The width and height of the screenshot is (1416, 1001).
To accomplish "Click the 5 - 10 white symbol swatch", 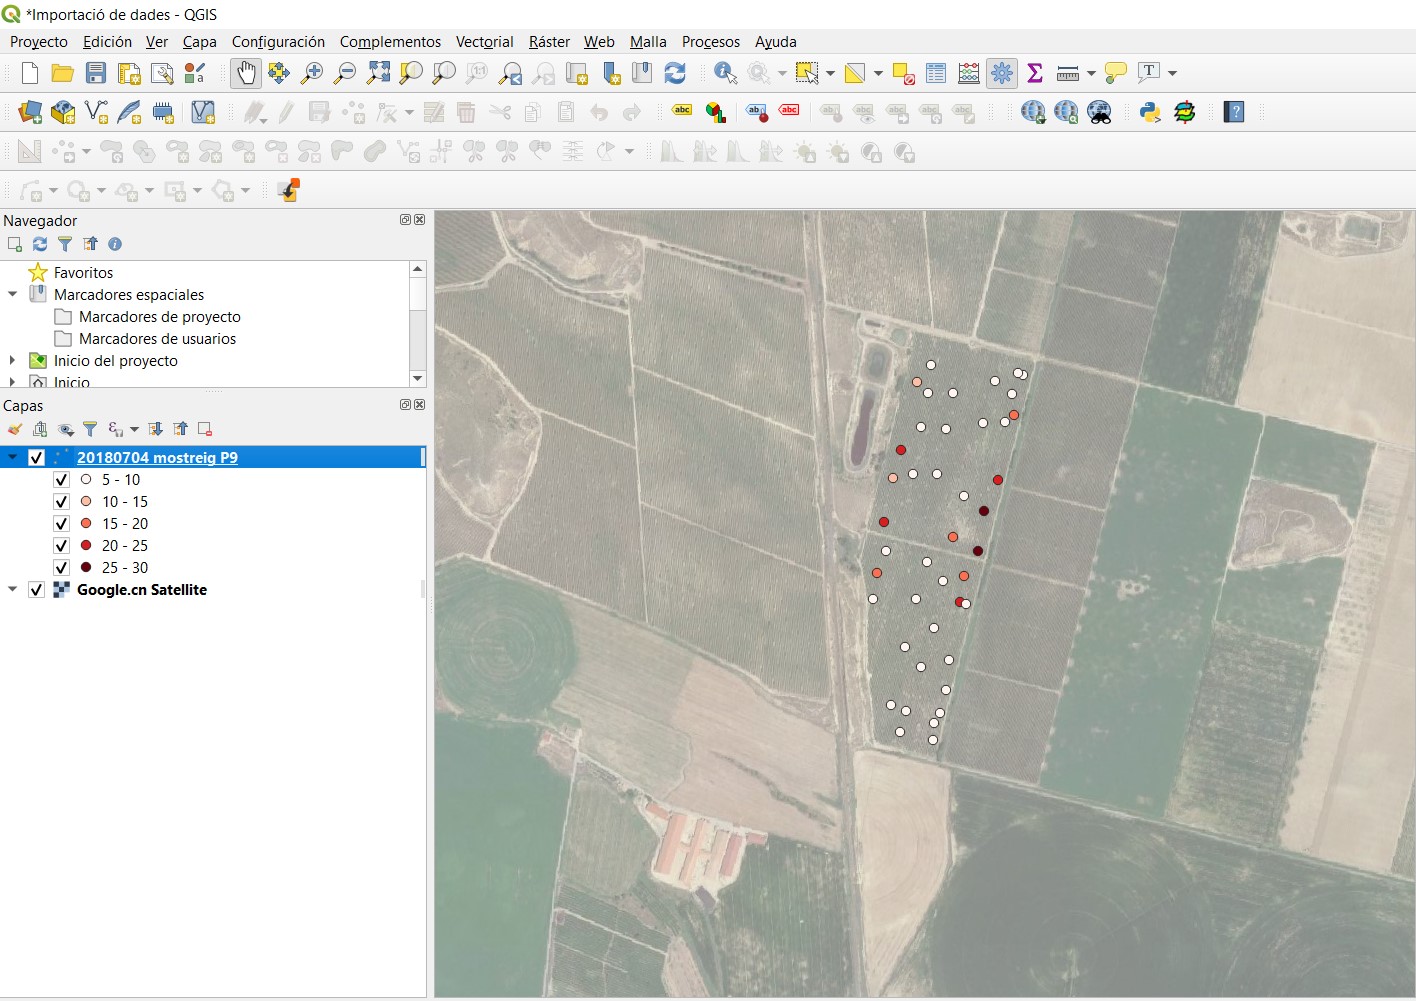I will pos(86,479).
